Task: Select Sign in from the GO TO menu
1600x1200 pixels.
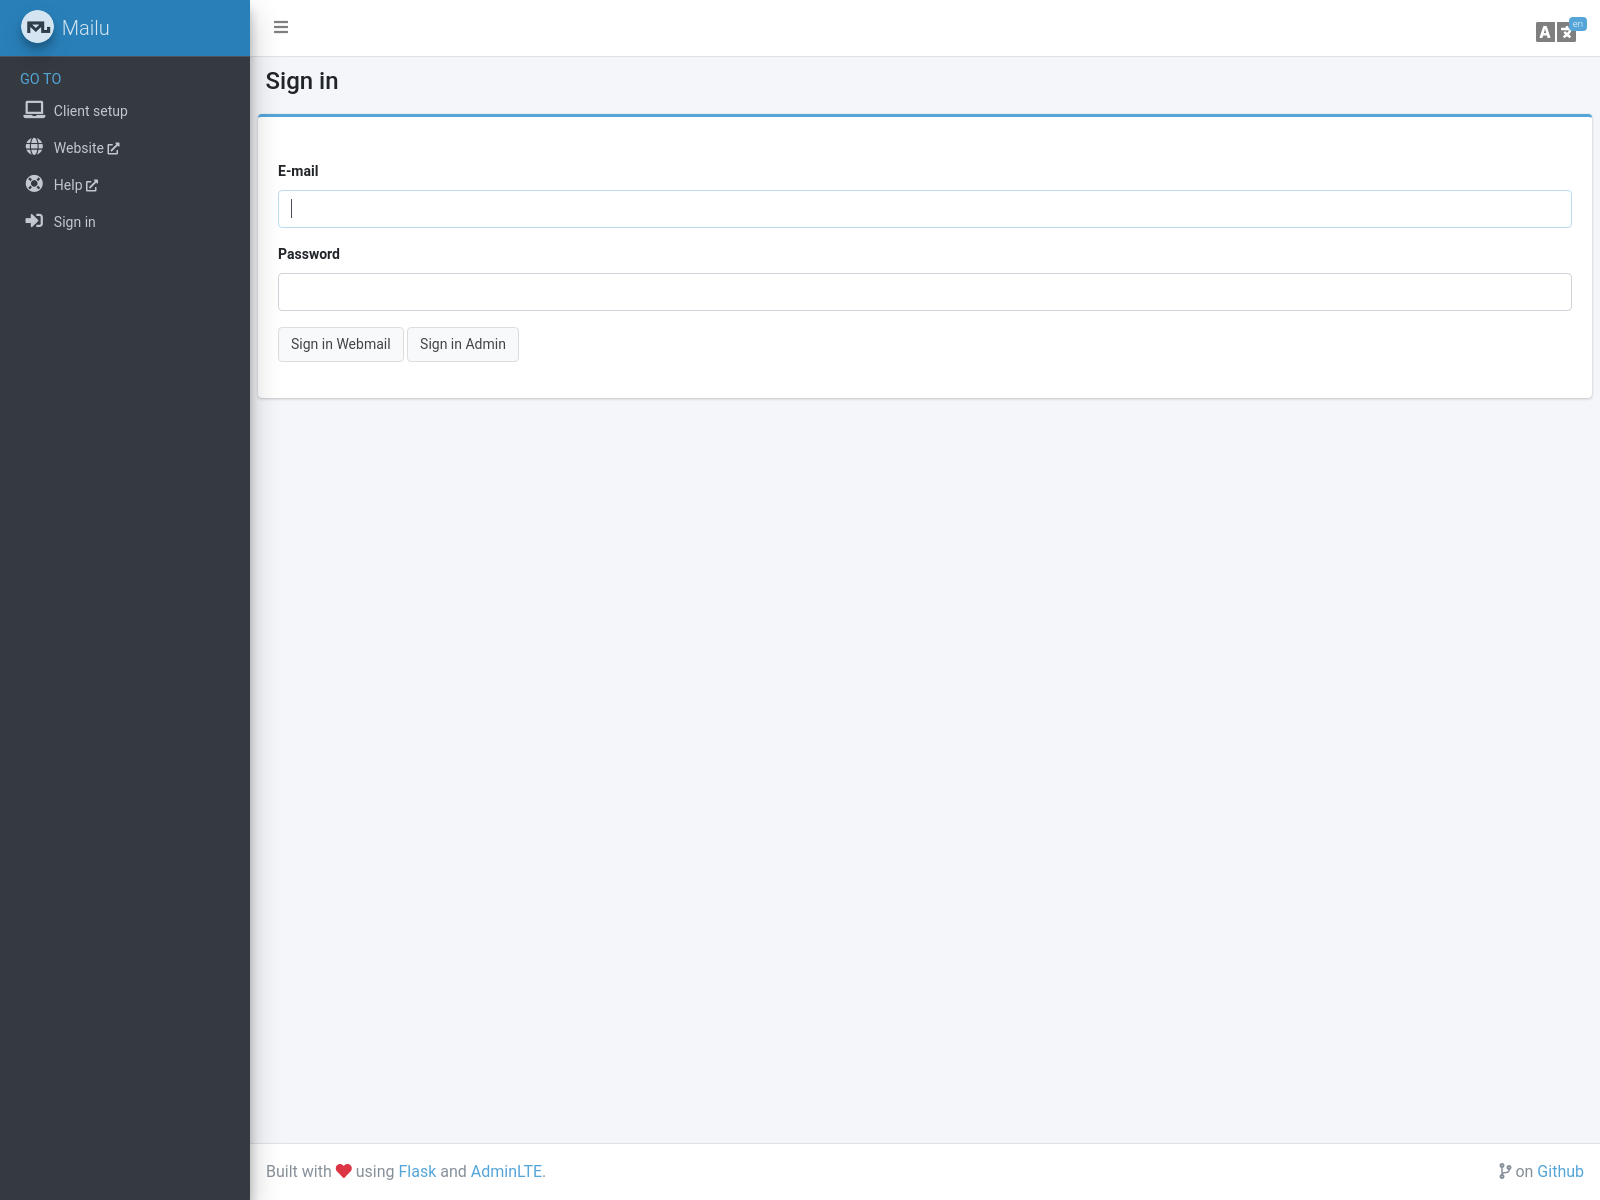Action: 74,221
